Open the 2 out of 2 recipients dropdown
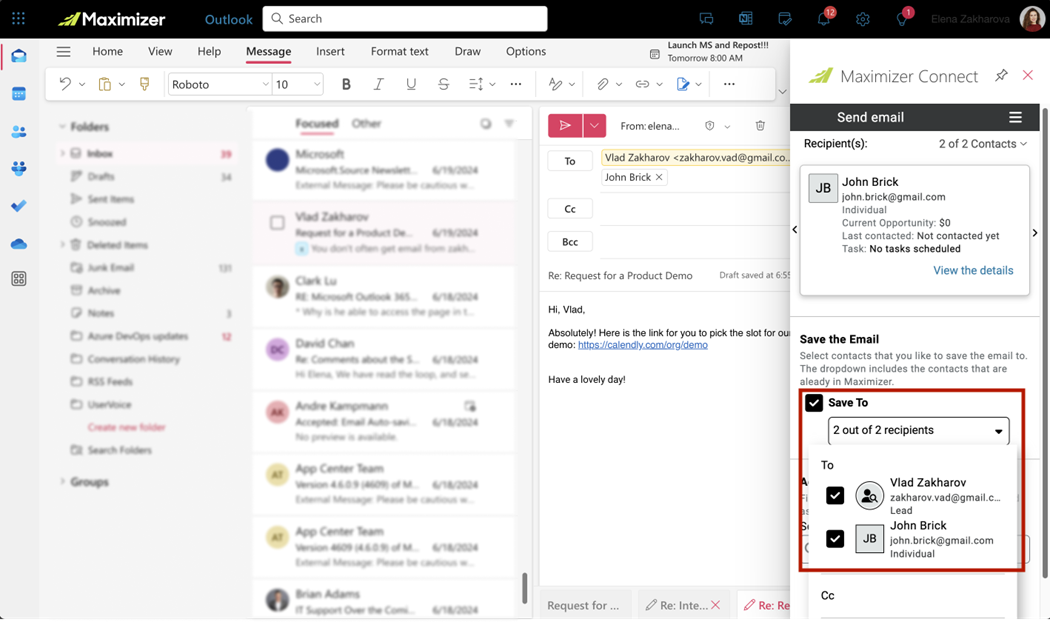 [x=918, y=431]
